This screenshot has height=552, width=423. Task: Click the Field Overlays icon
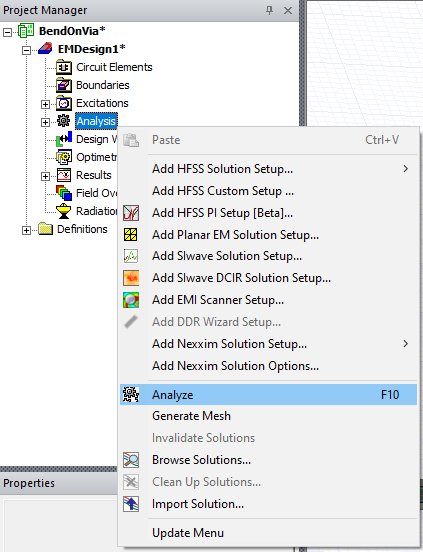[x=64, y=193]
